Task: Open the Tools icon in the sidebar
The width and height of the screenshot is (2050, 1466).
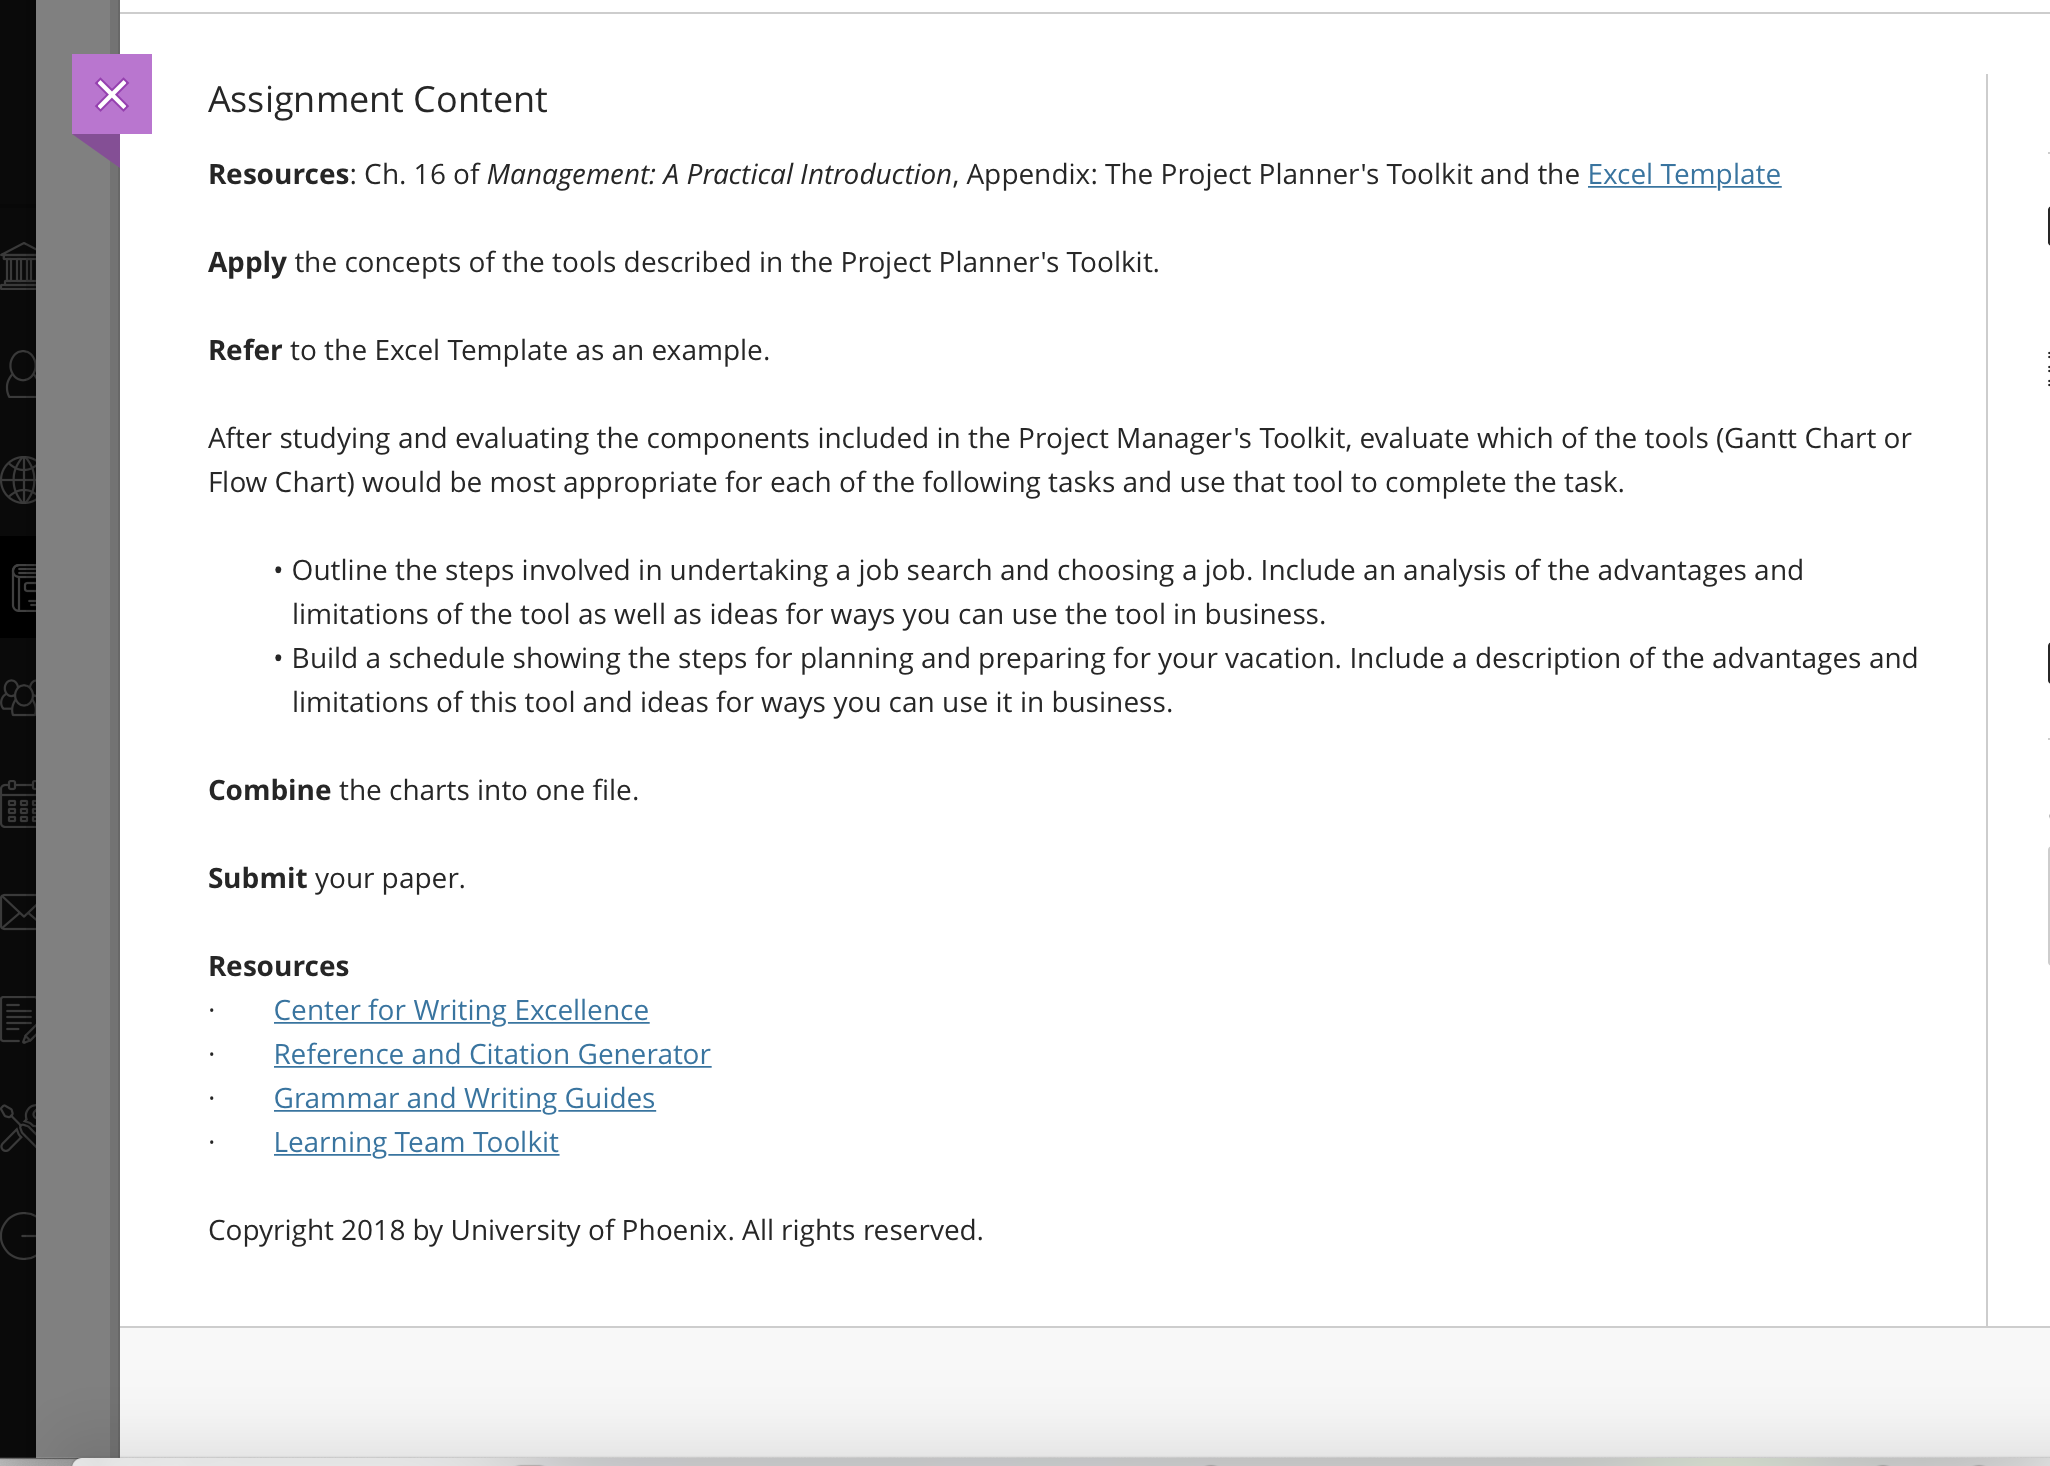Action: 18,1127
